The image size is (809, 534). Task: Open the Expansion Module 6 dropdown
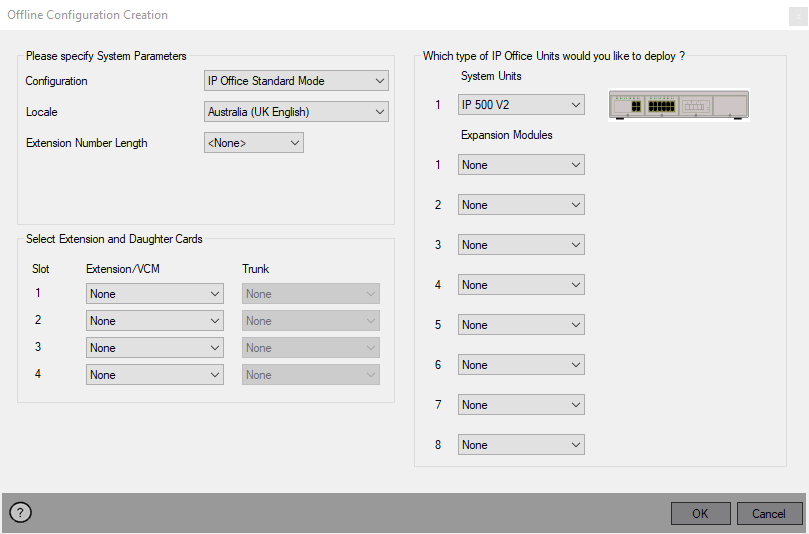521,365
